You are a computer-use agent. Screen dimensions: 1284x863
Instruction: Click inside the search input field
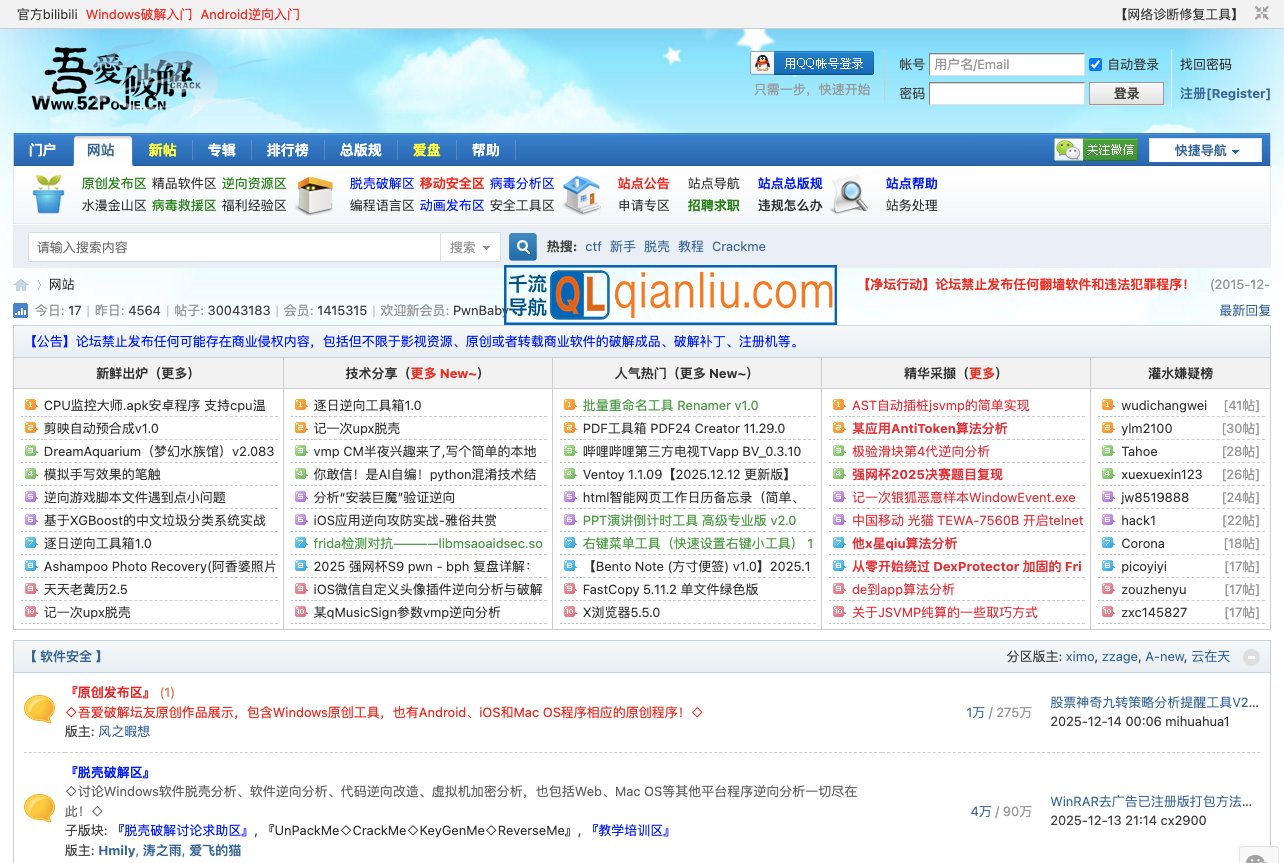tap(230, 246)
